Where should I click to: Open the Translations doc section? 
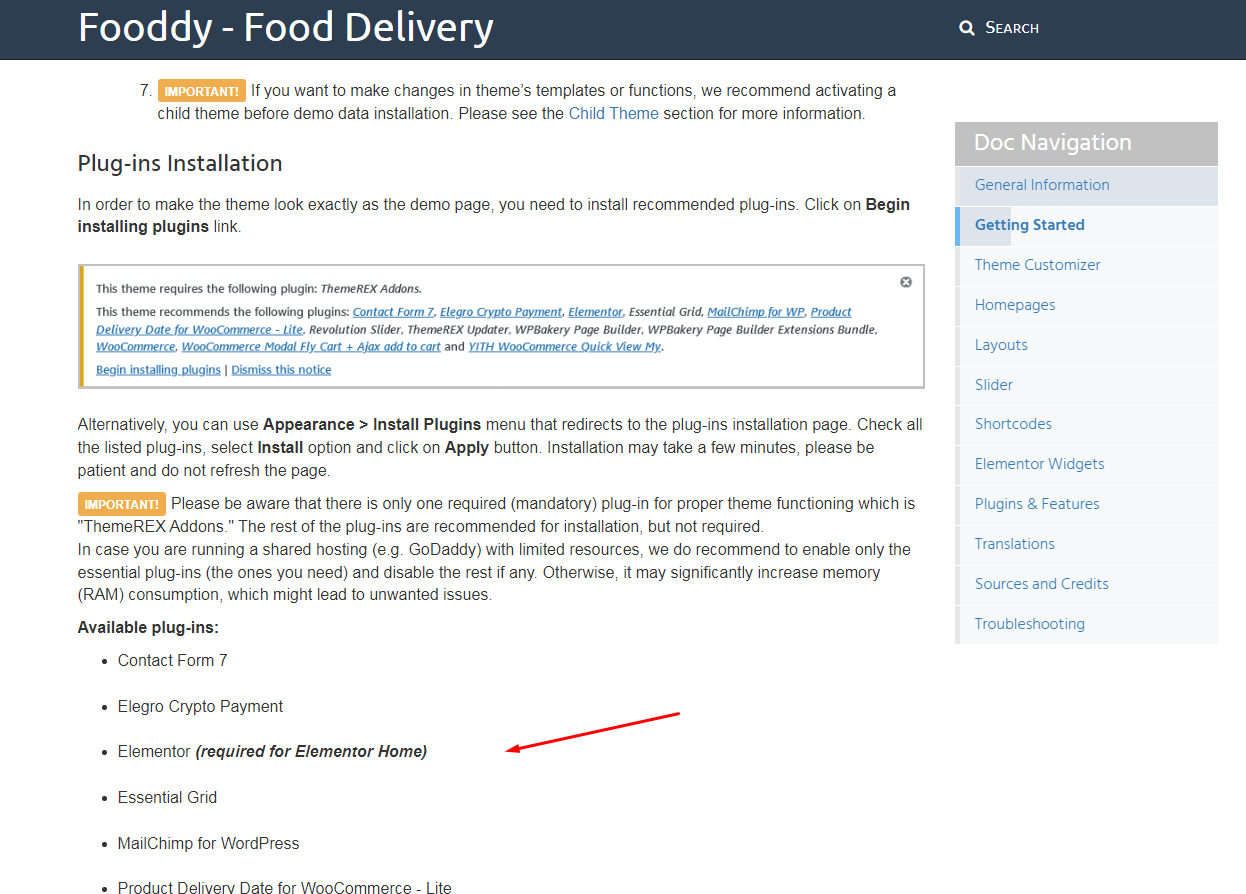pyautogui.click(x=1086, y=544)
